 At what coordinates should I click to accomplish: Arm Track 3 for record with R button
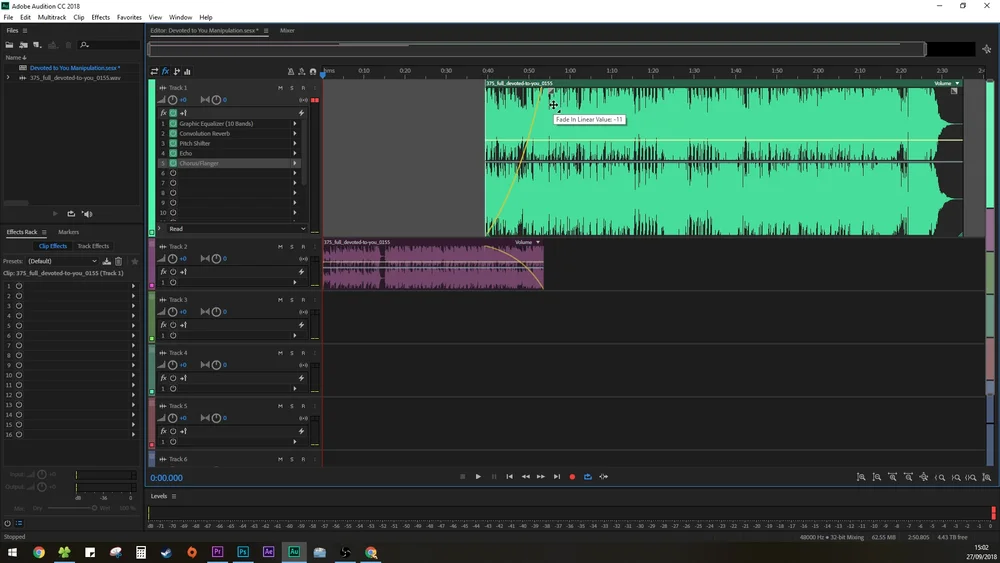tap(303, 300)
